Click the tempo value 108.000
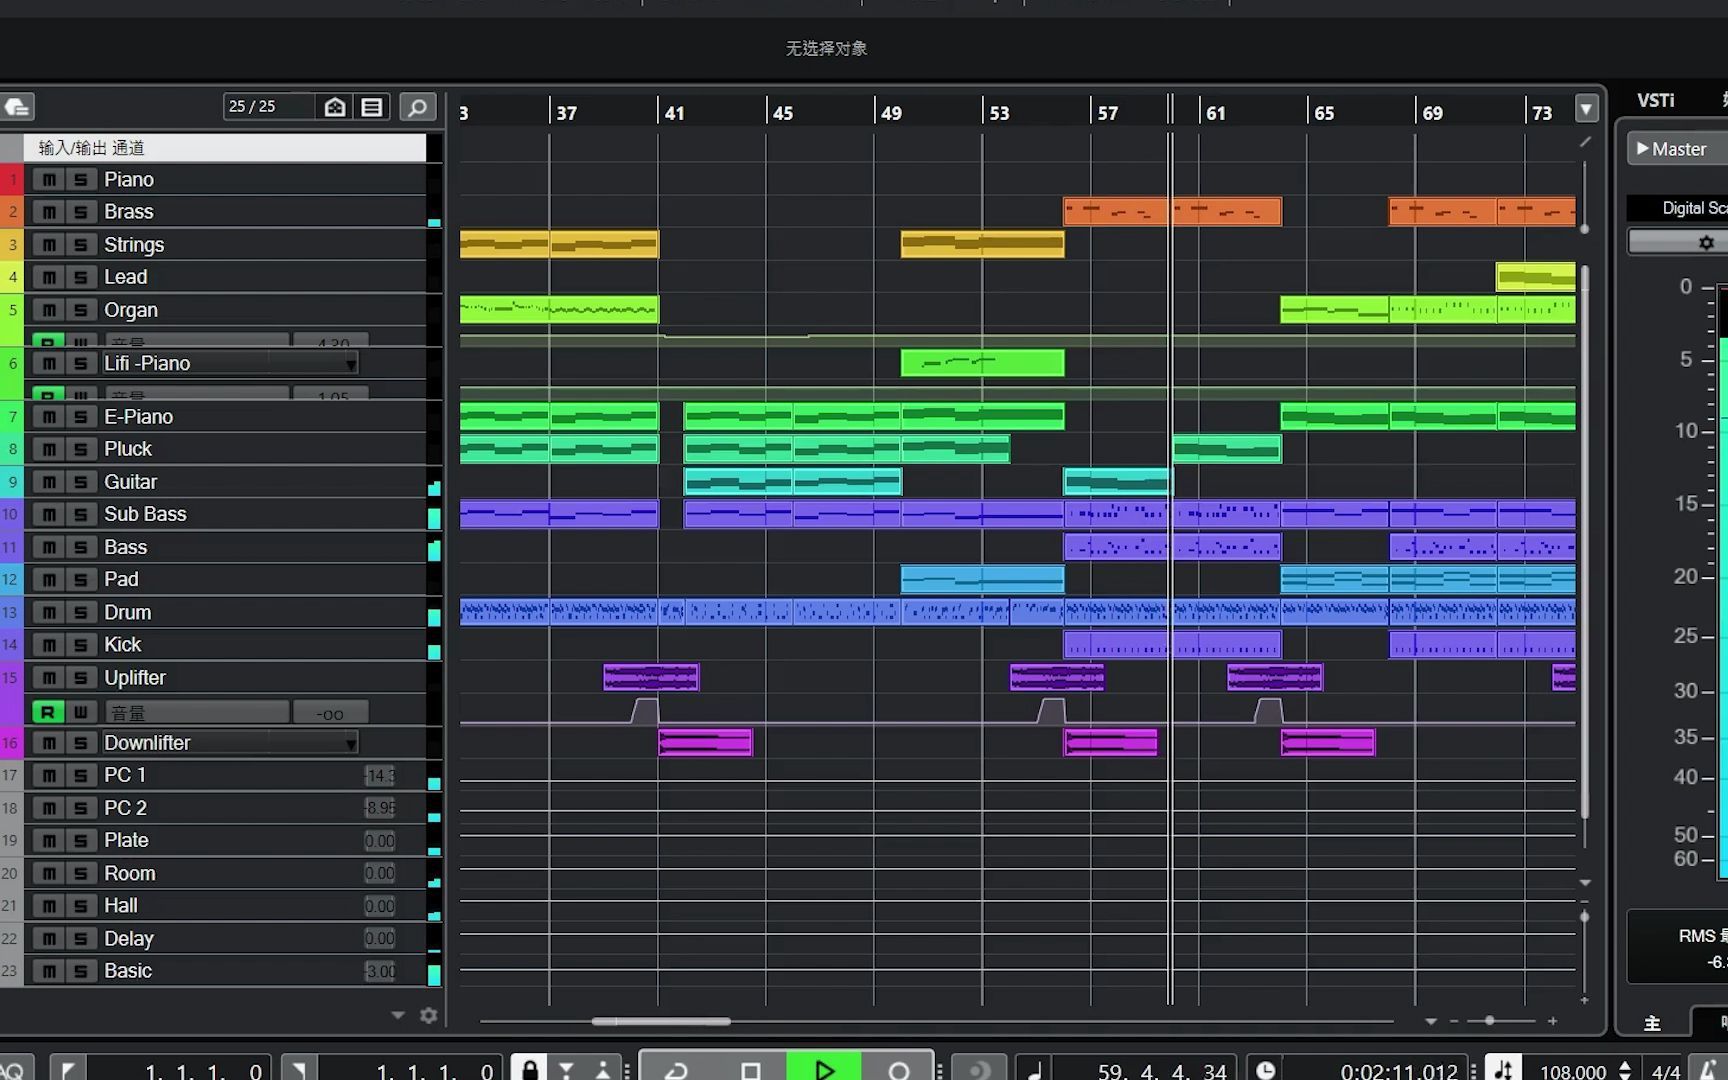 [1573, 1071]
